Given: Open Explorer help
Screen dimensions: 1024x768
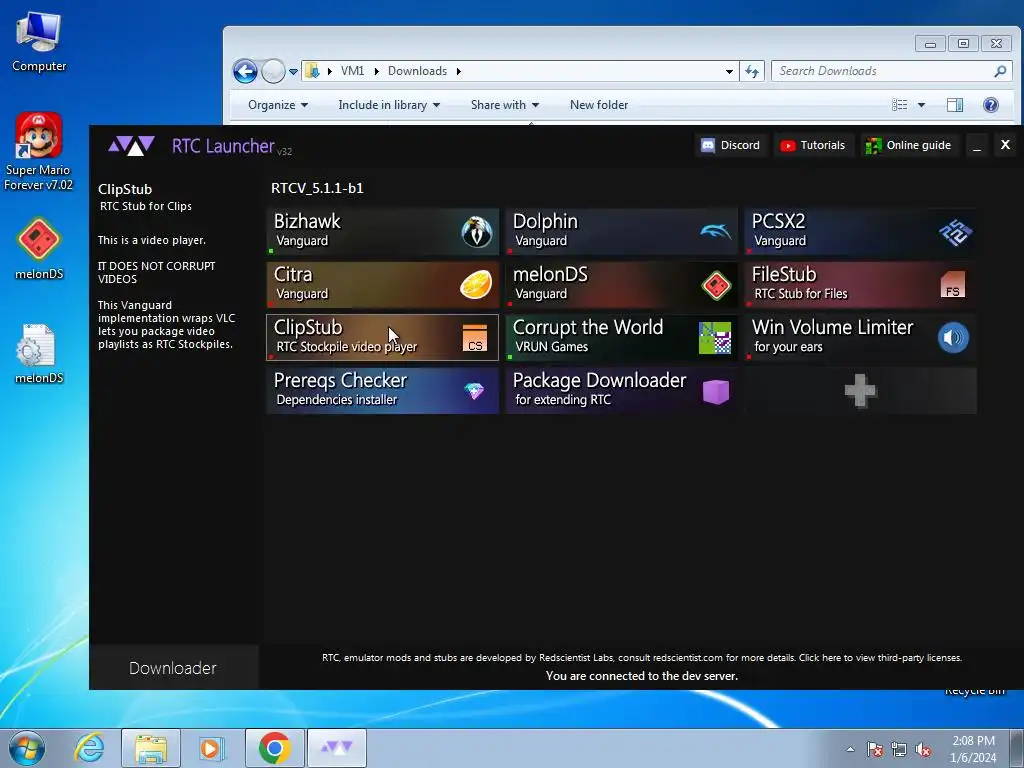Looking at the screenshot, I should click(x=991, y=104).
